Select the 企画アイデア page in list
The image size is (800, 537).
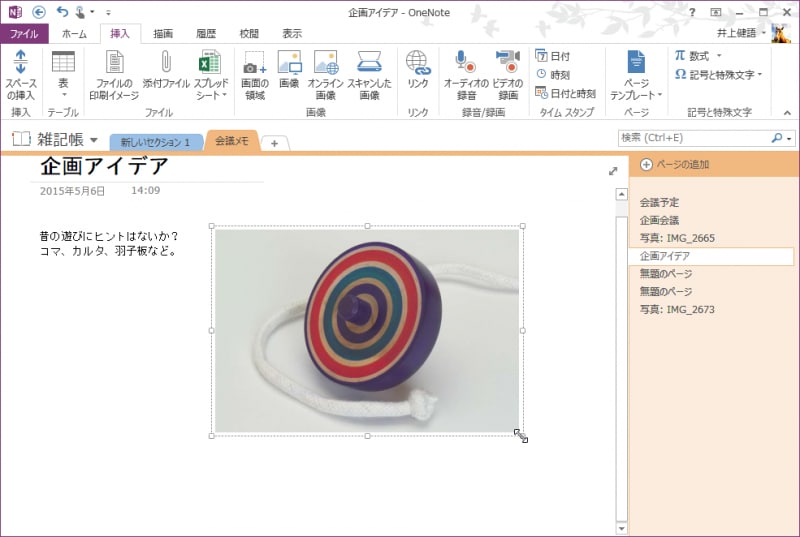click(711, 256)
